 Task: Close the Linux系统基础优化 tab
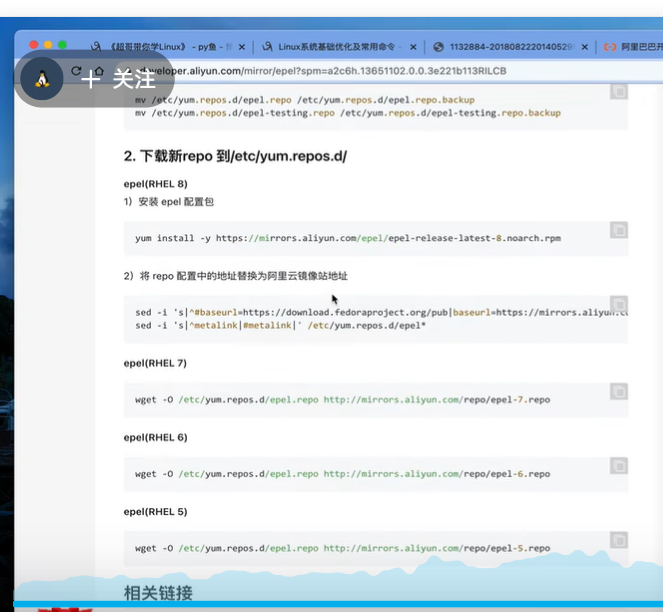pyautogui.click(x=413, y=47)
